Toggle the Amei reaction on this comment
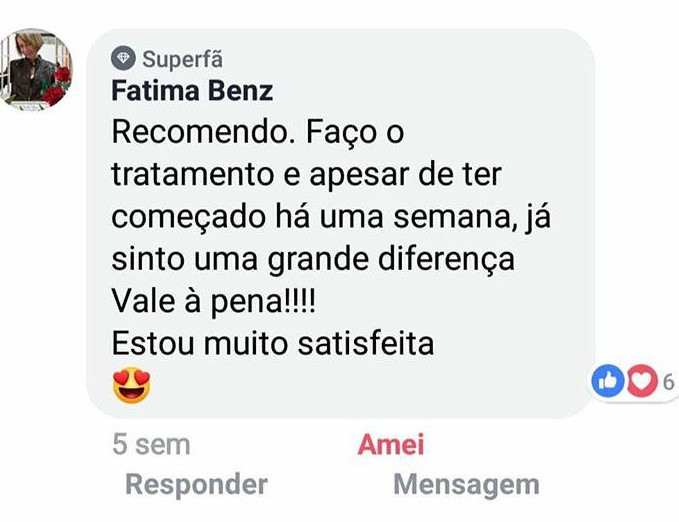This screenshot has width=679, height=522. (x=391, y=444)
